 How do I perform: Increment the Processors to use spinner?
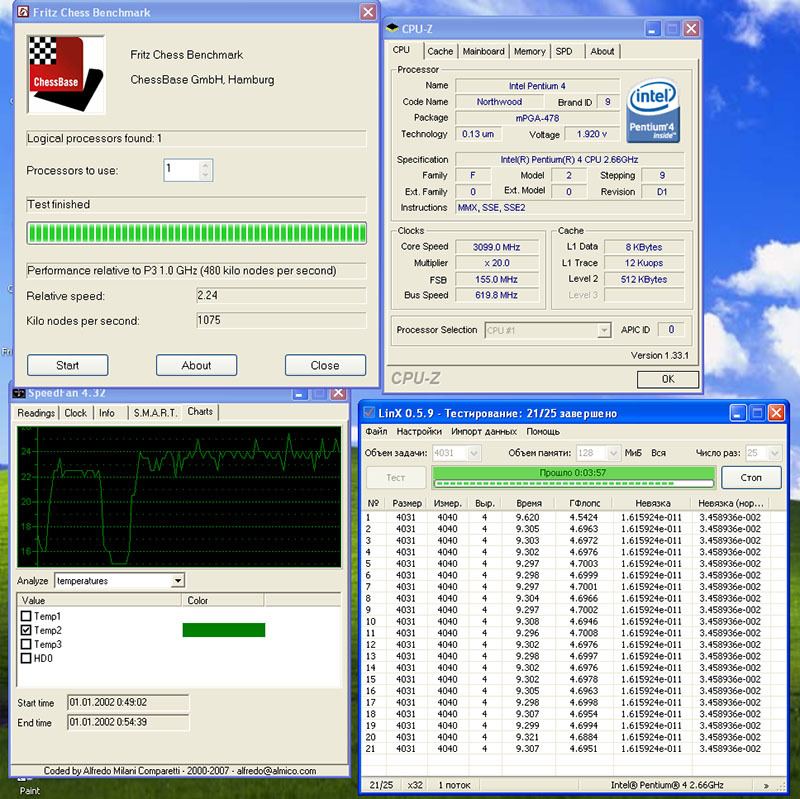point(205,165)
